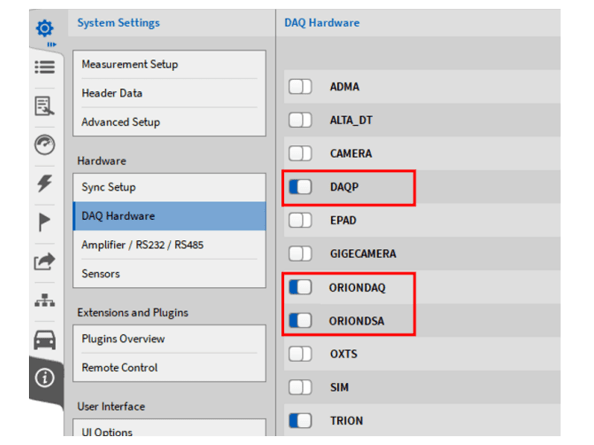Toggle the TRION hardware switch

tap(300, 420)
